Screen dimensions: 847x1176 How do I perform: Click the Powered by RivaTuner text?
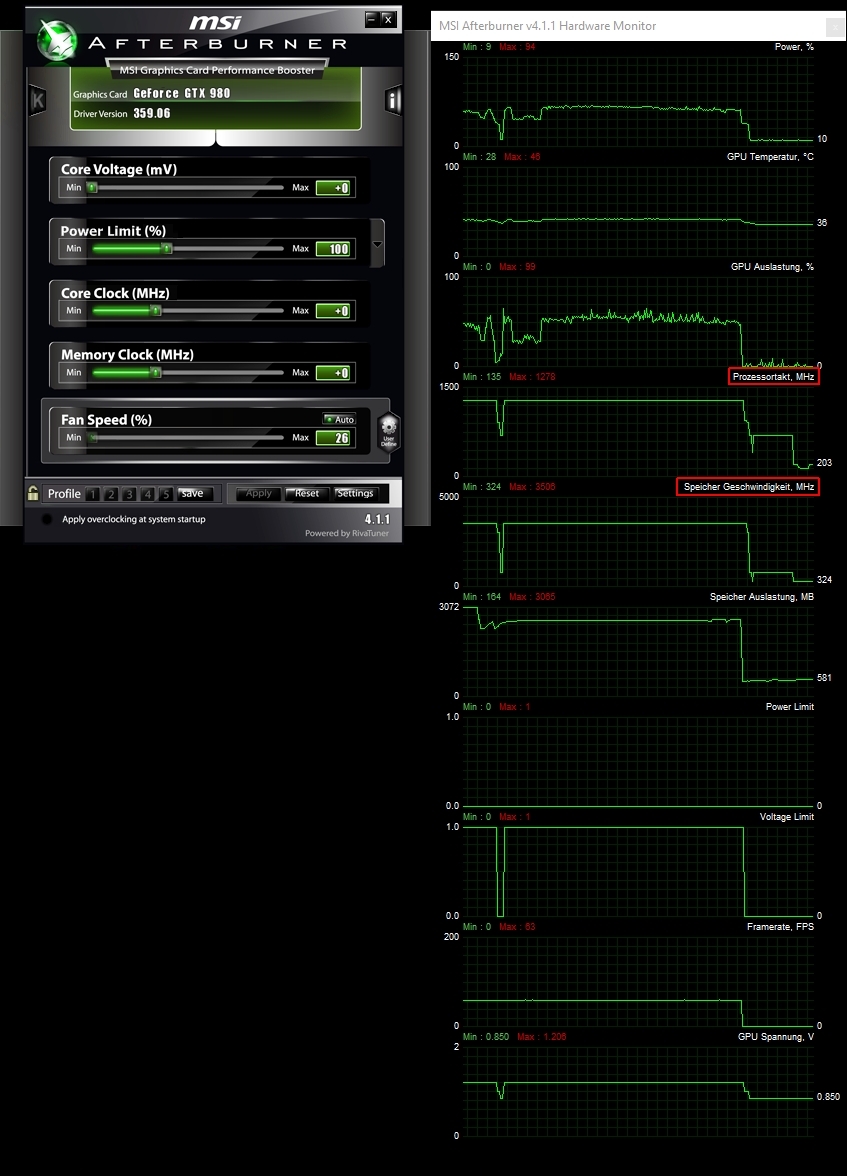(347, 533)
